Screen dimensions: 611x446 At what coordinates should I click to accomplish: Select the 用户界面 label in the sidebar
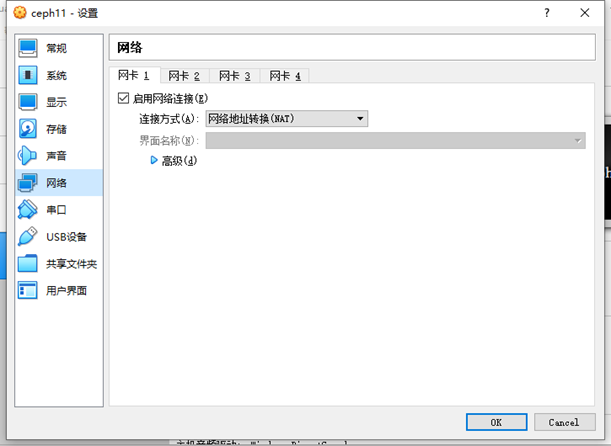point(66,291)
